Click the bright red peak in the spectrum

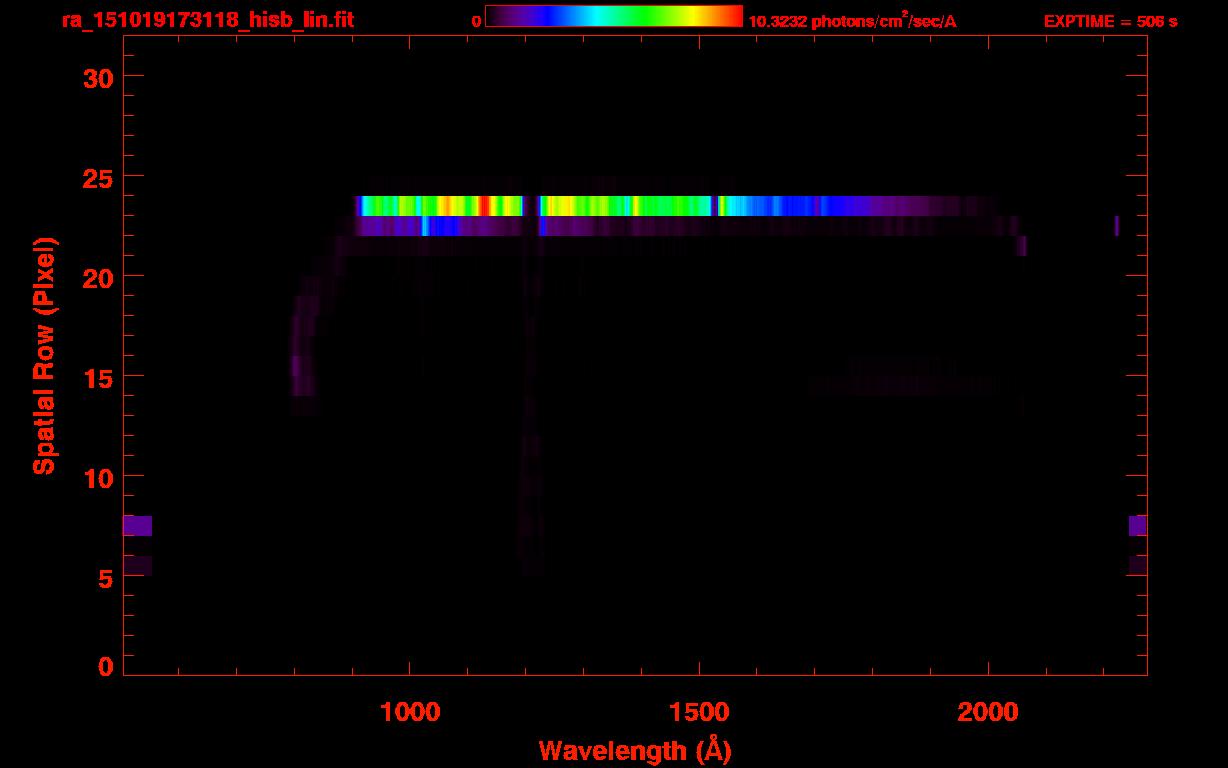pos(483,206)
